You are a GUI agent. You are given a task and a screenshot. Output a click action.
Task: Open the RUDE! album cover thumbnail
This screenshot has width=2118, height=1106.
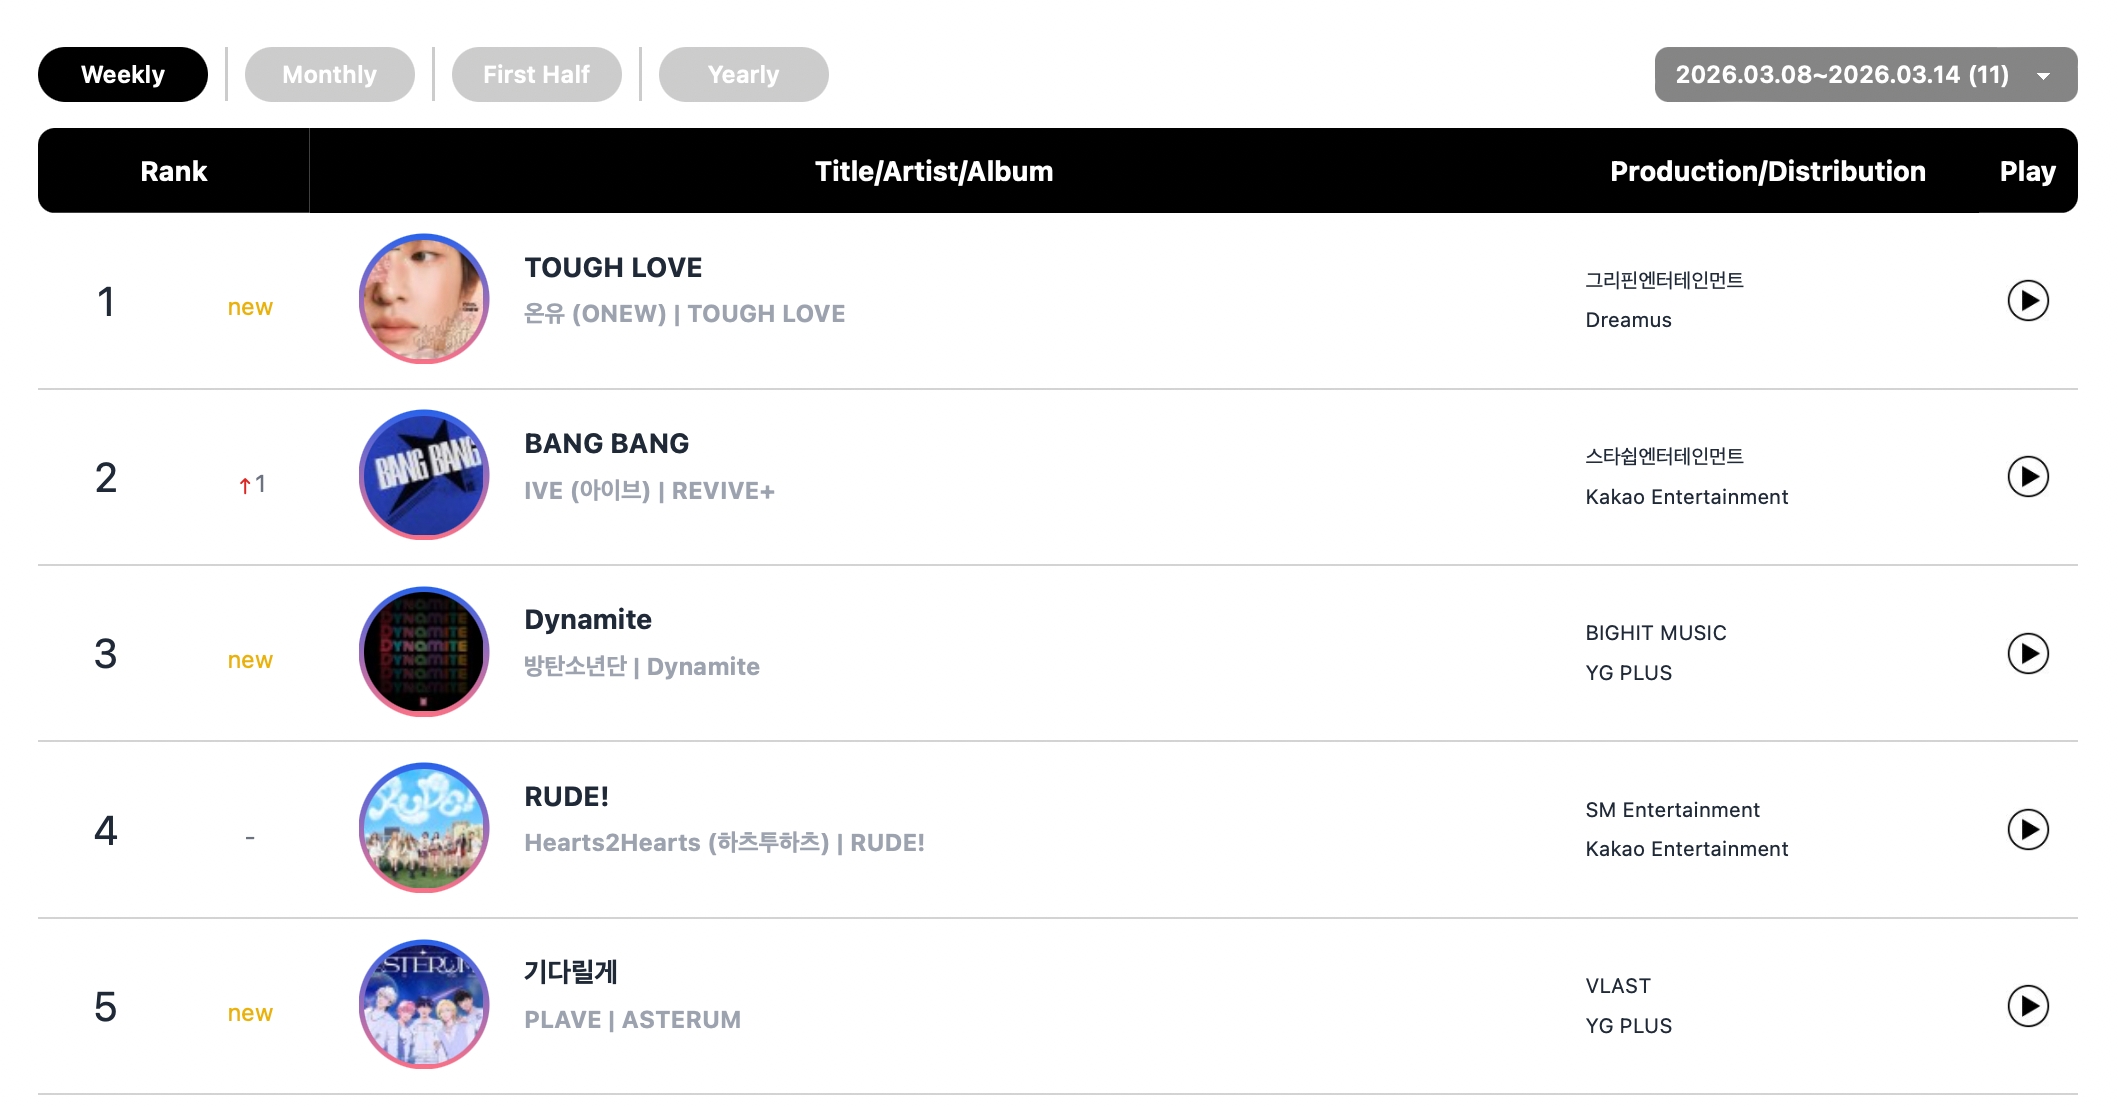[423, 828]
